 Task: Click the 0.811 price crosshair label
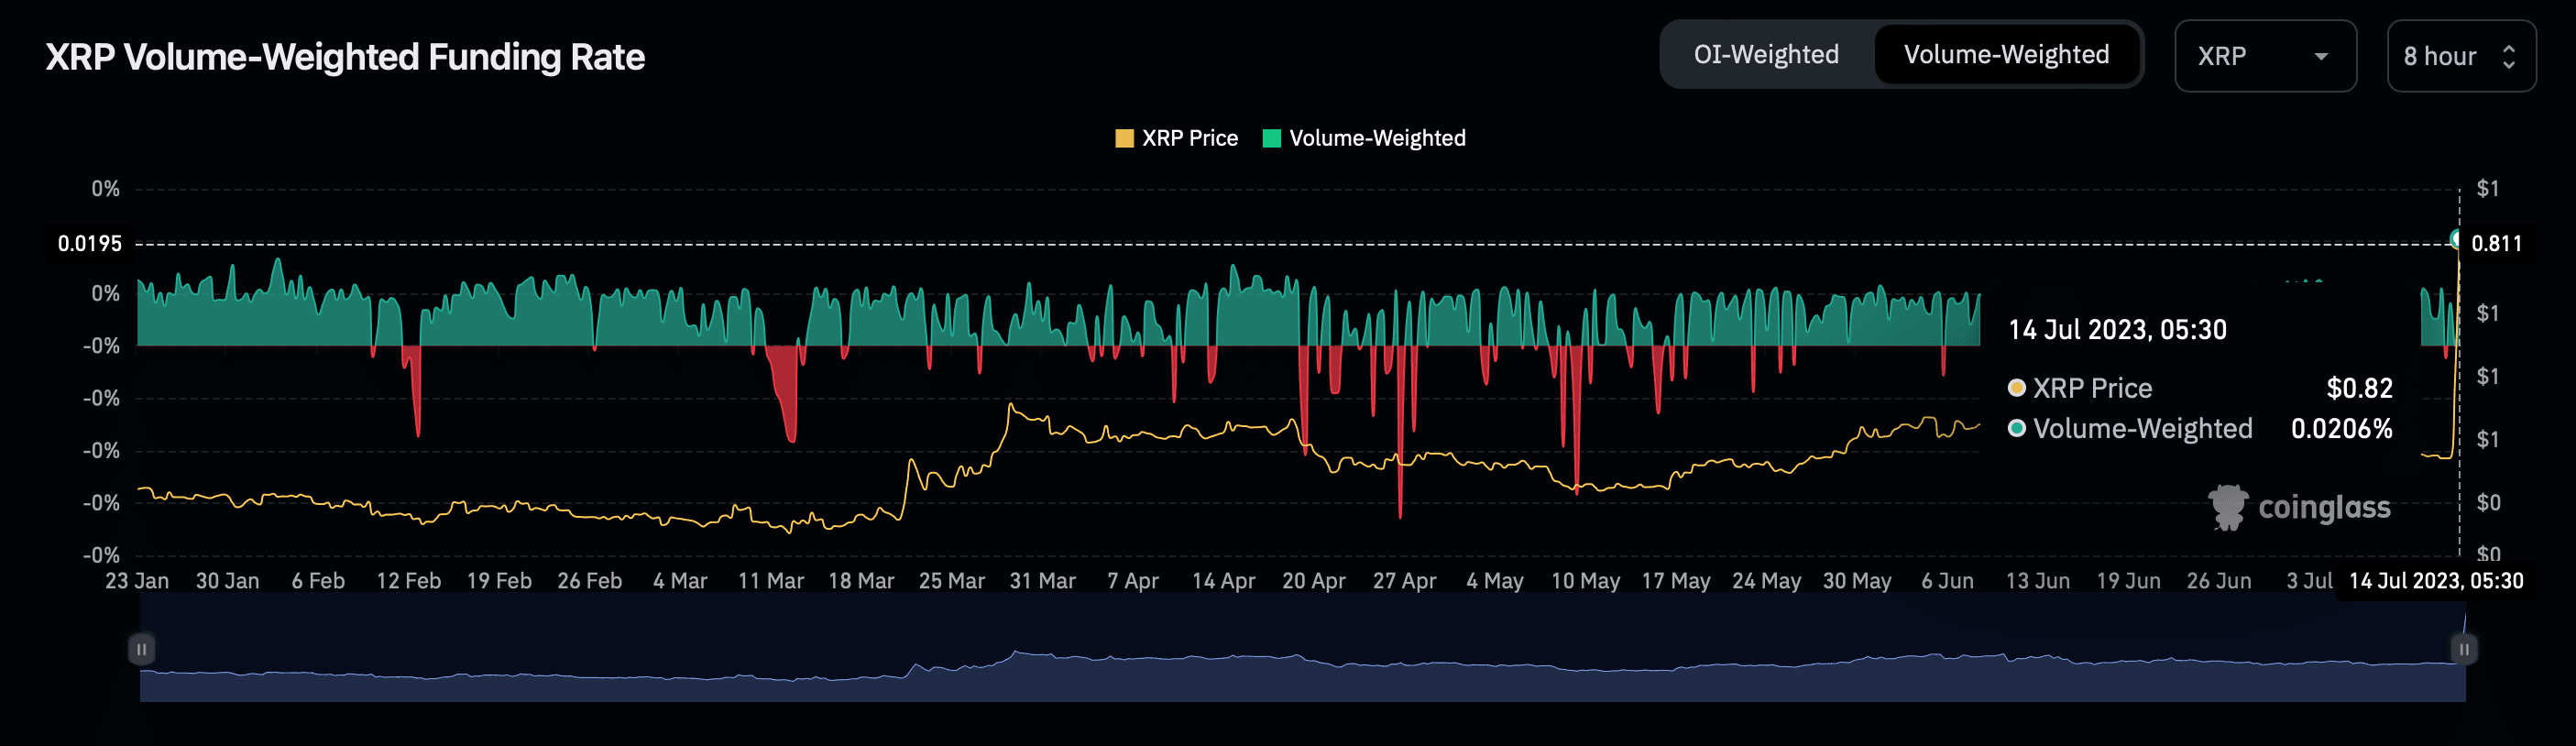[2497, 244]
